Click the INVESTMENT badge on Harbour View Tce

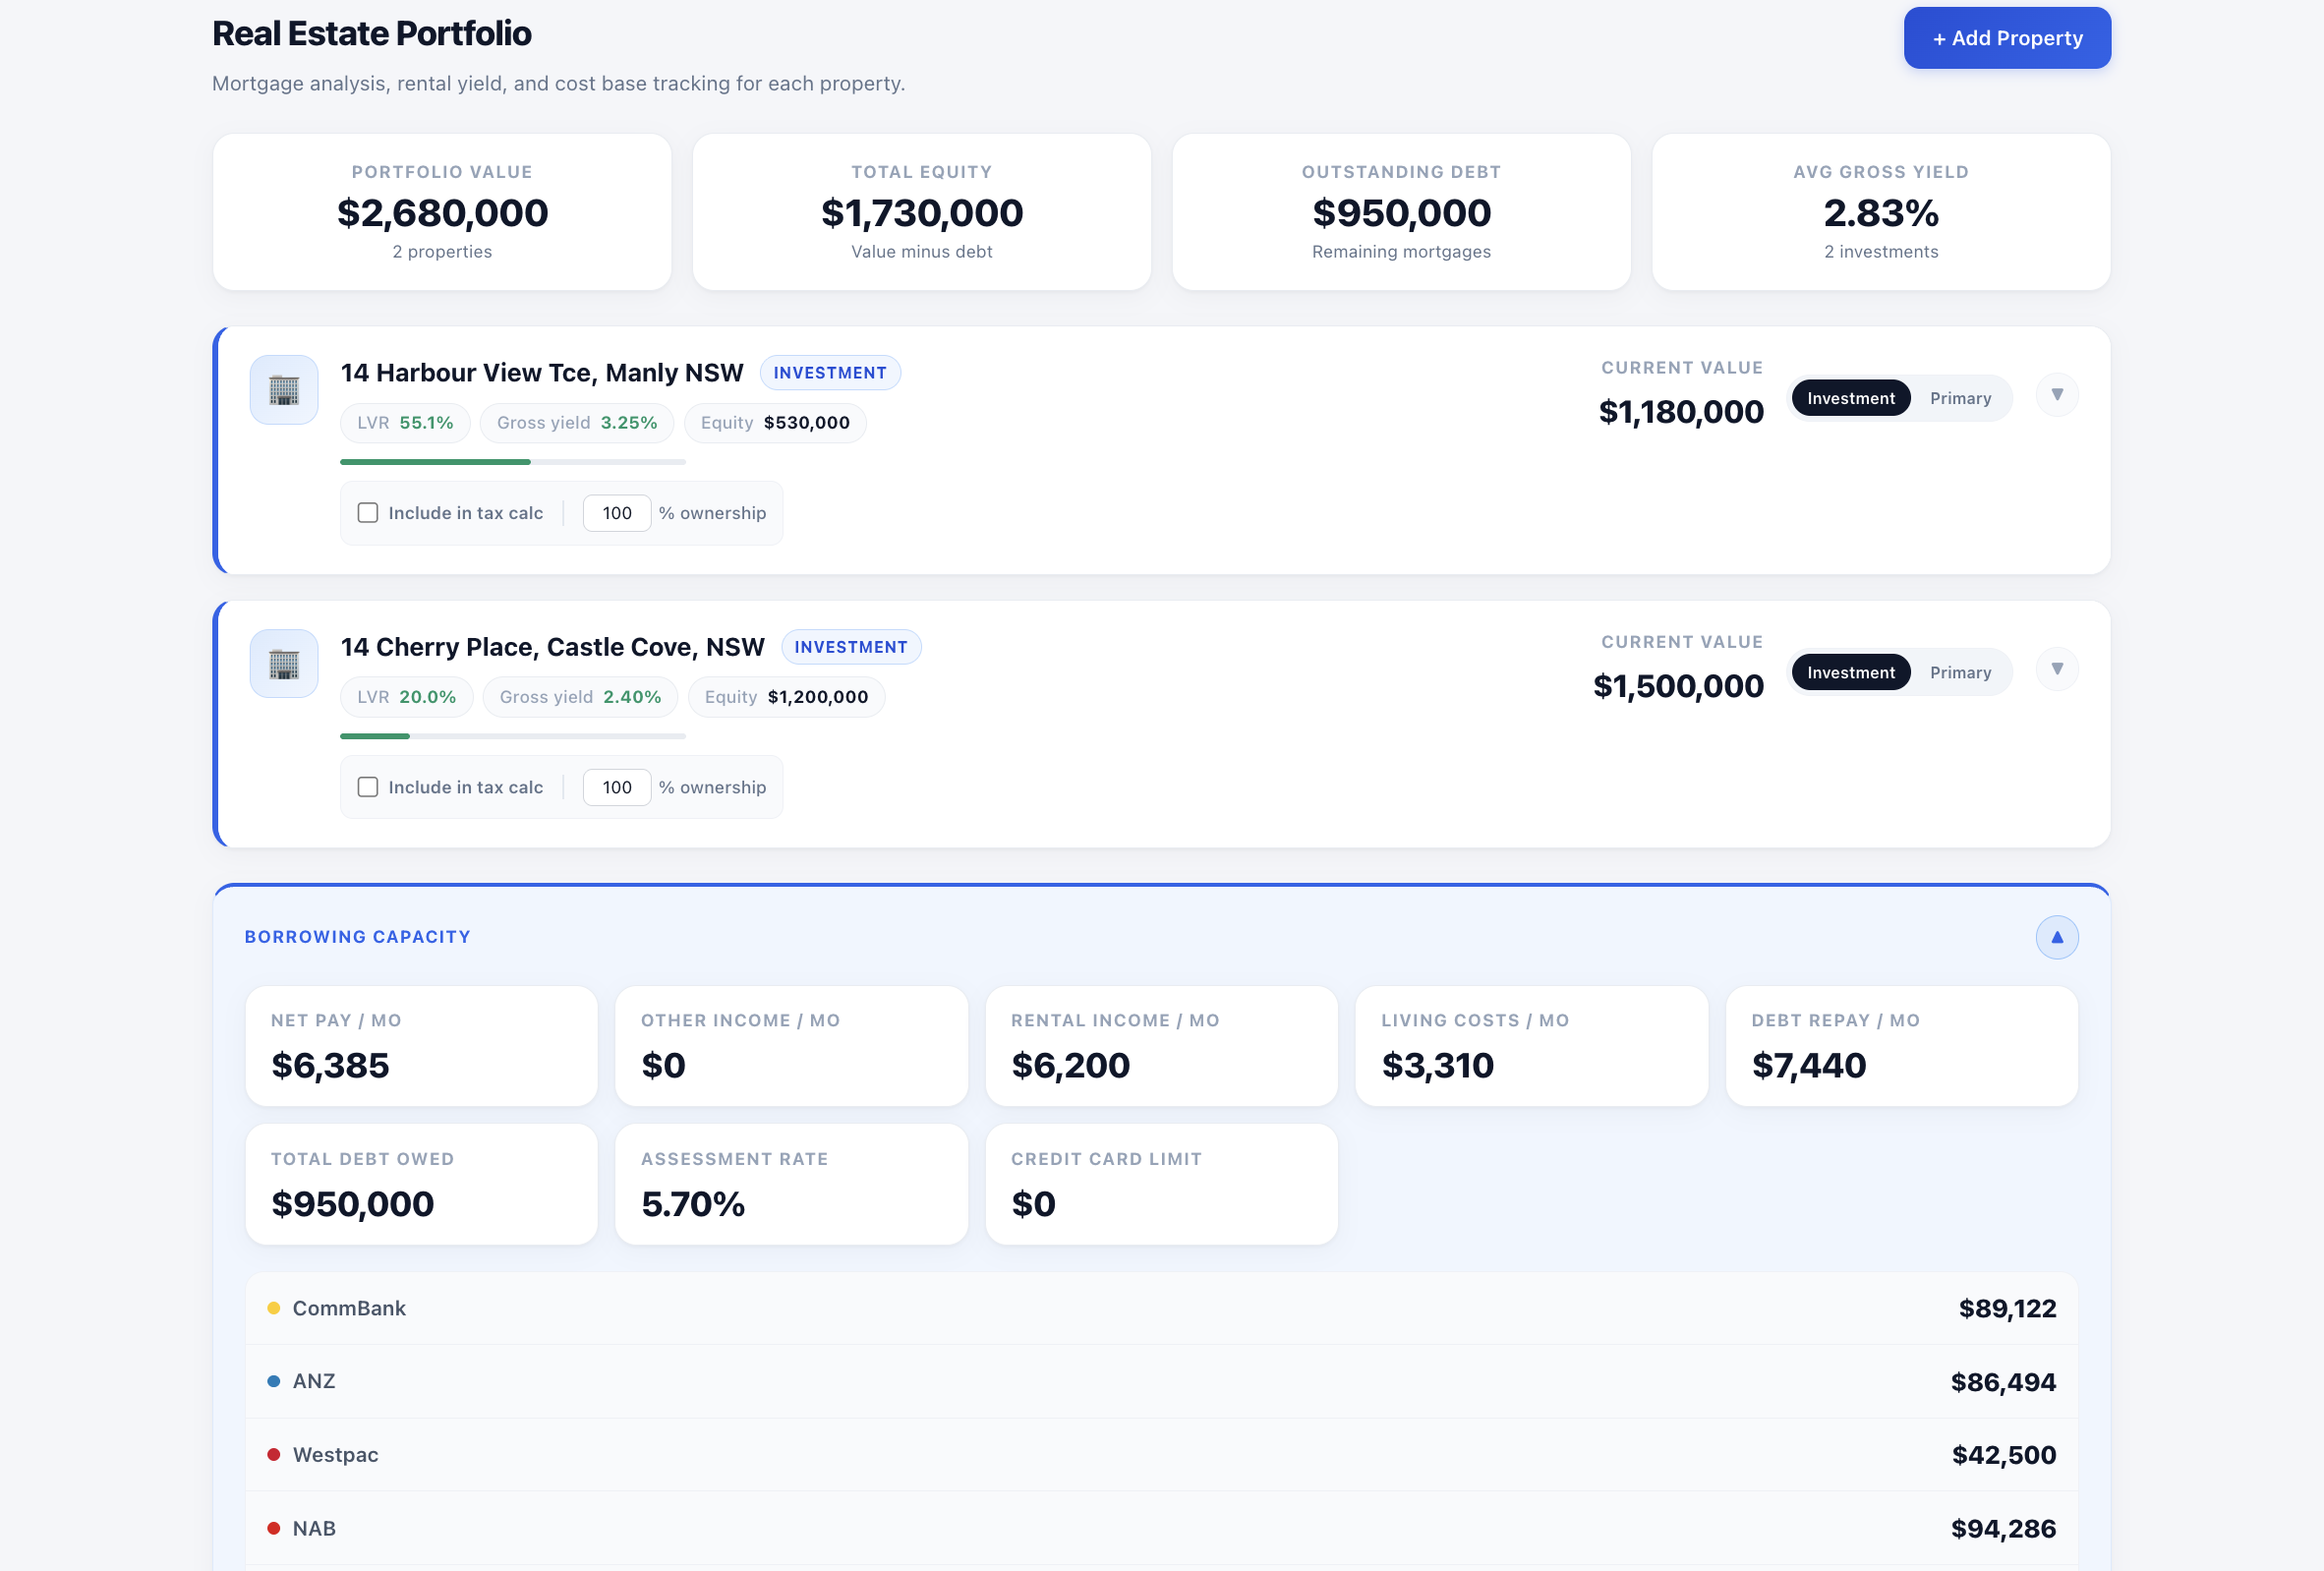click(830, 373)
